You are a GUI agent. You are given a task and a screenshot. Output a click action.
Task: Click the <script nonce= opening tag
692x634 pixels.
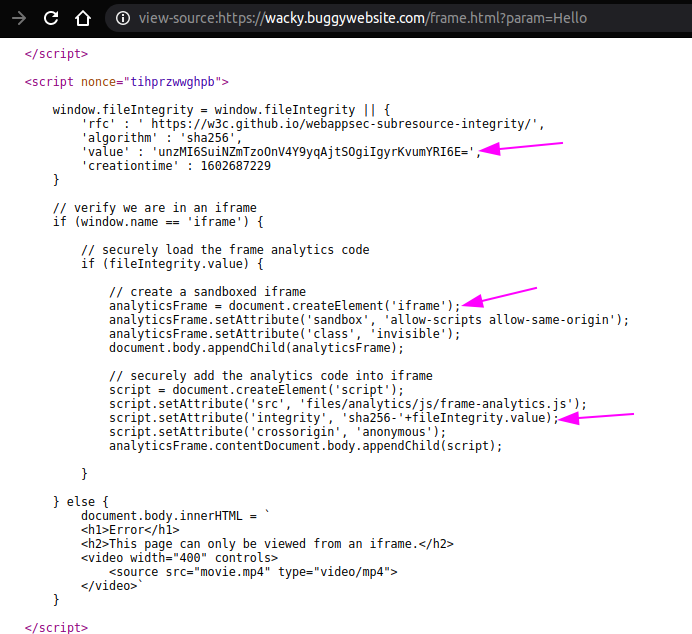[127, 82]
